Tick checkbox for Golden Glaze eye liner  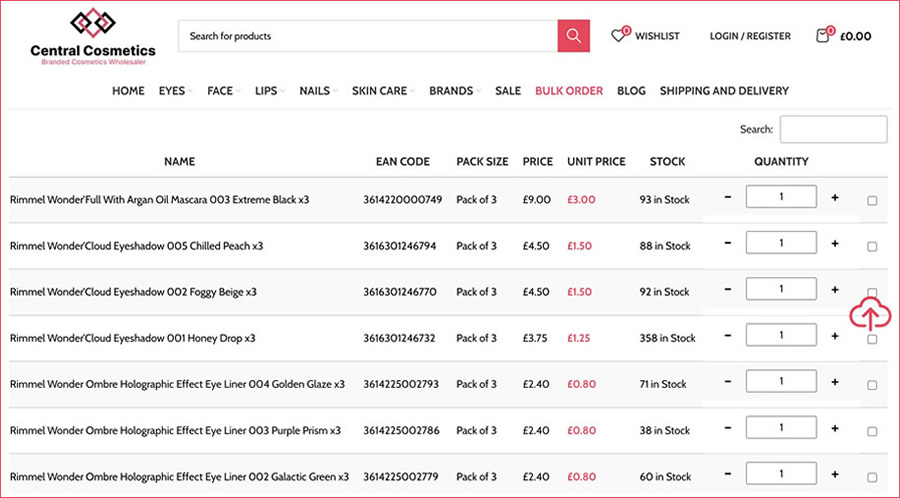872,385
